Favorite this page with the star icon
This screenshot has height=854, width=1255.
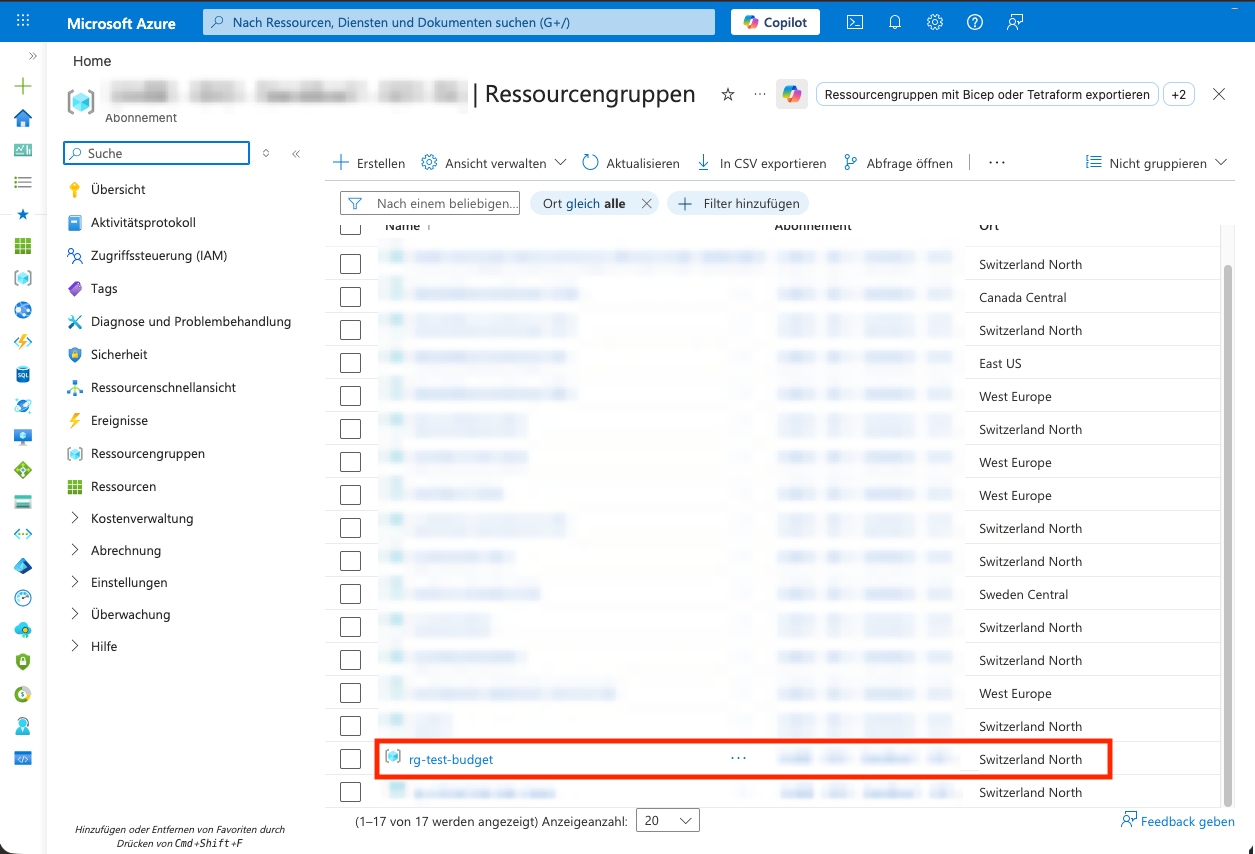(x=728, y=94)
